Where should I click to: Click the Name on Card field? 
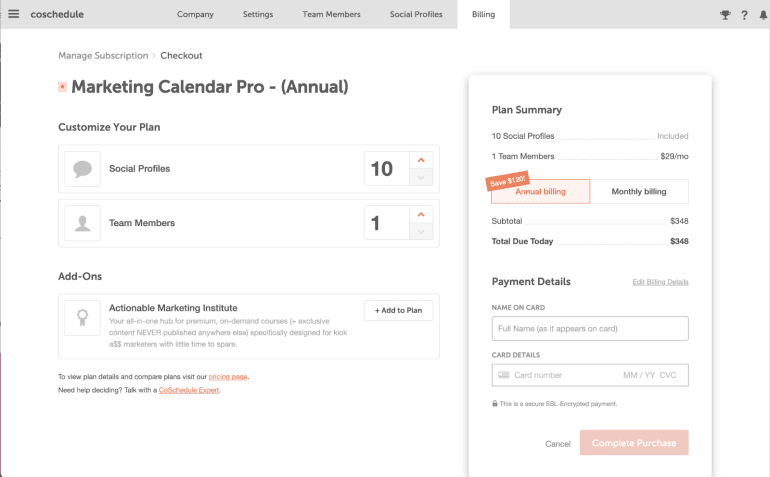tap(590, 328)
